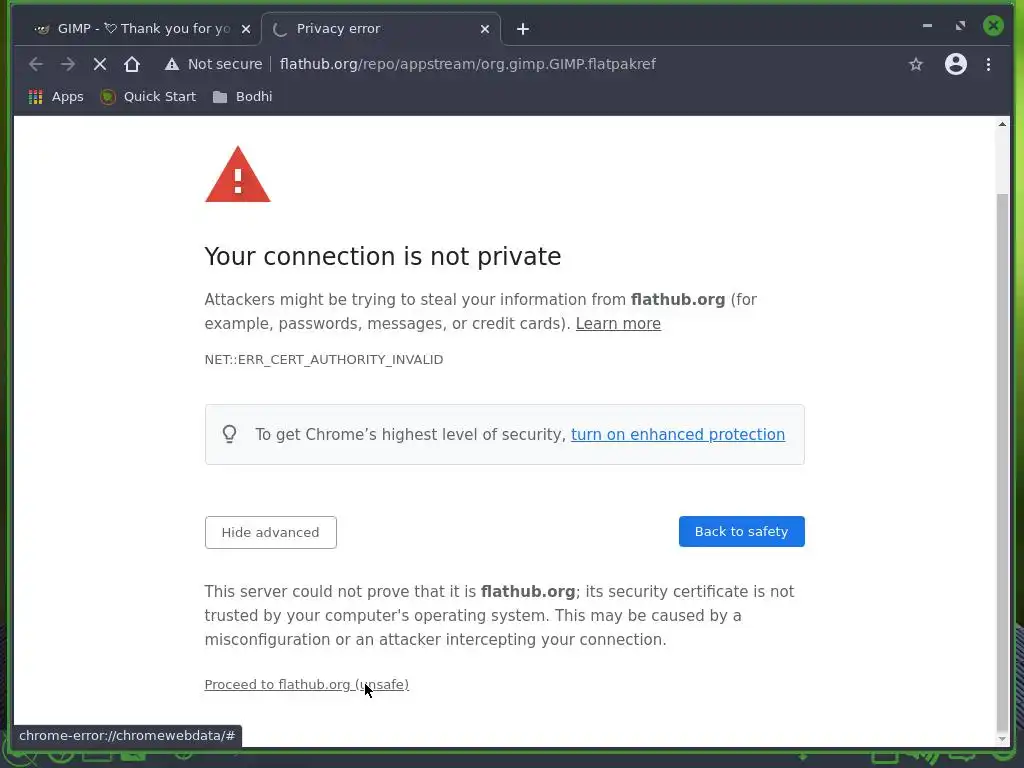This screenshot has height=768, width=1024.
Task: Open the Learn more link
Action: click(618, 324)
